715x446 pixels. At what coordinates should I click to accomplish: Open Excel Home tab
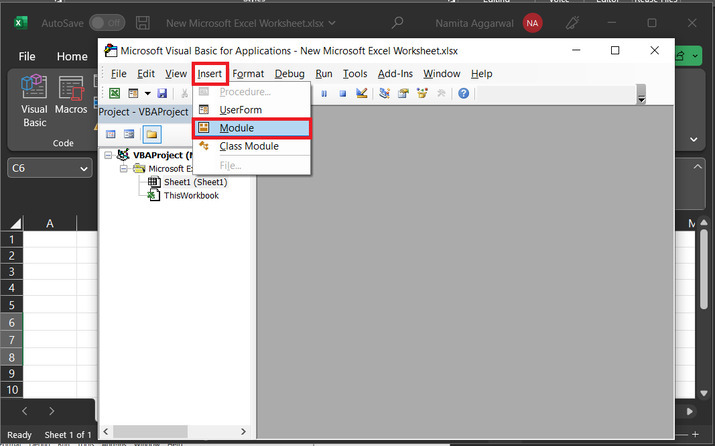(72, 57)
